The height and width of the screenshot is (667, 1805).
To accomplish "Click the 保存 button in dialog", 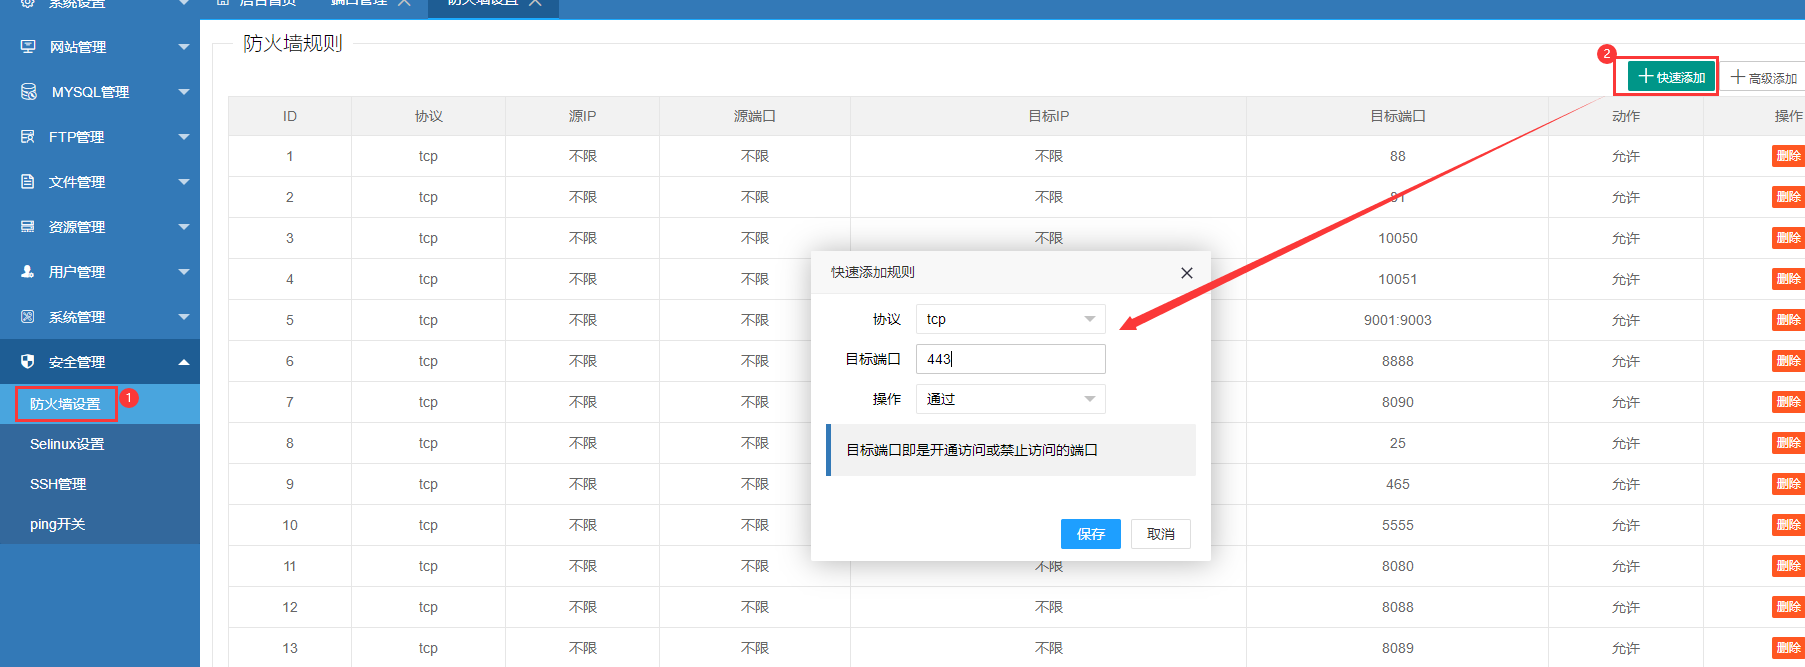I will pos(1090,534).
